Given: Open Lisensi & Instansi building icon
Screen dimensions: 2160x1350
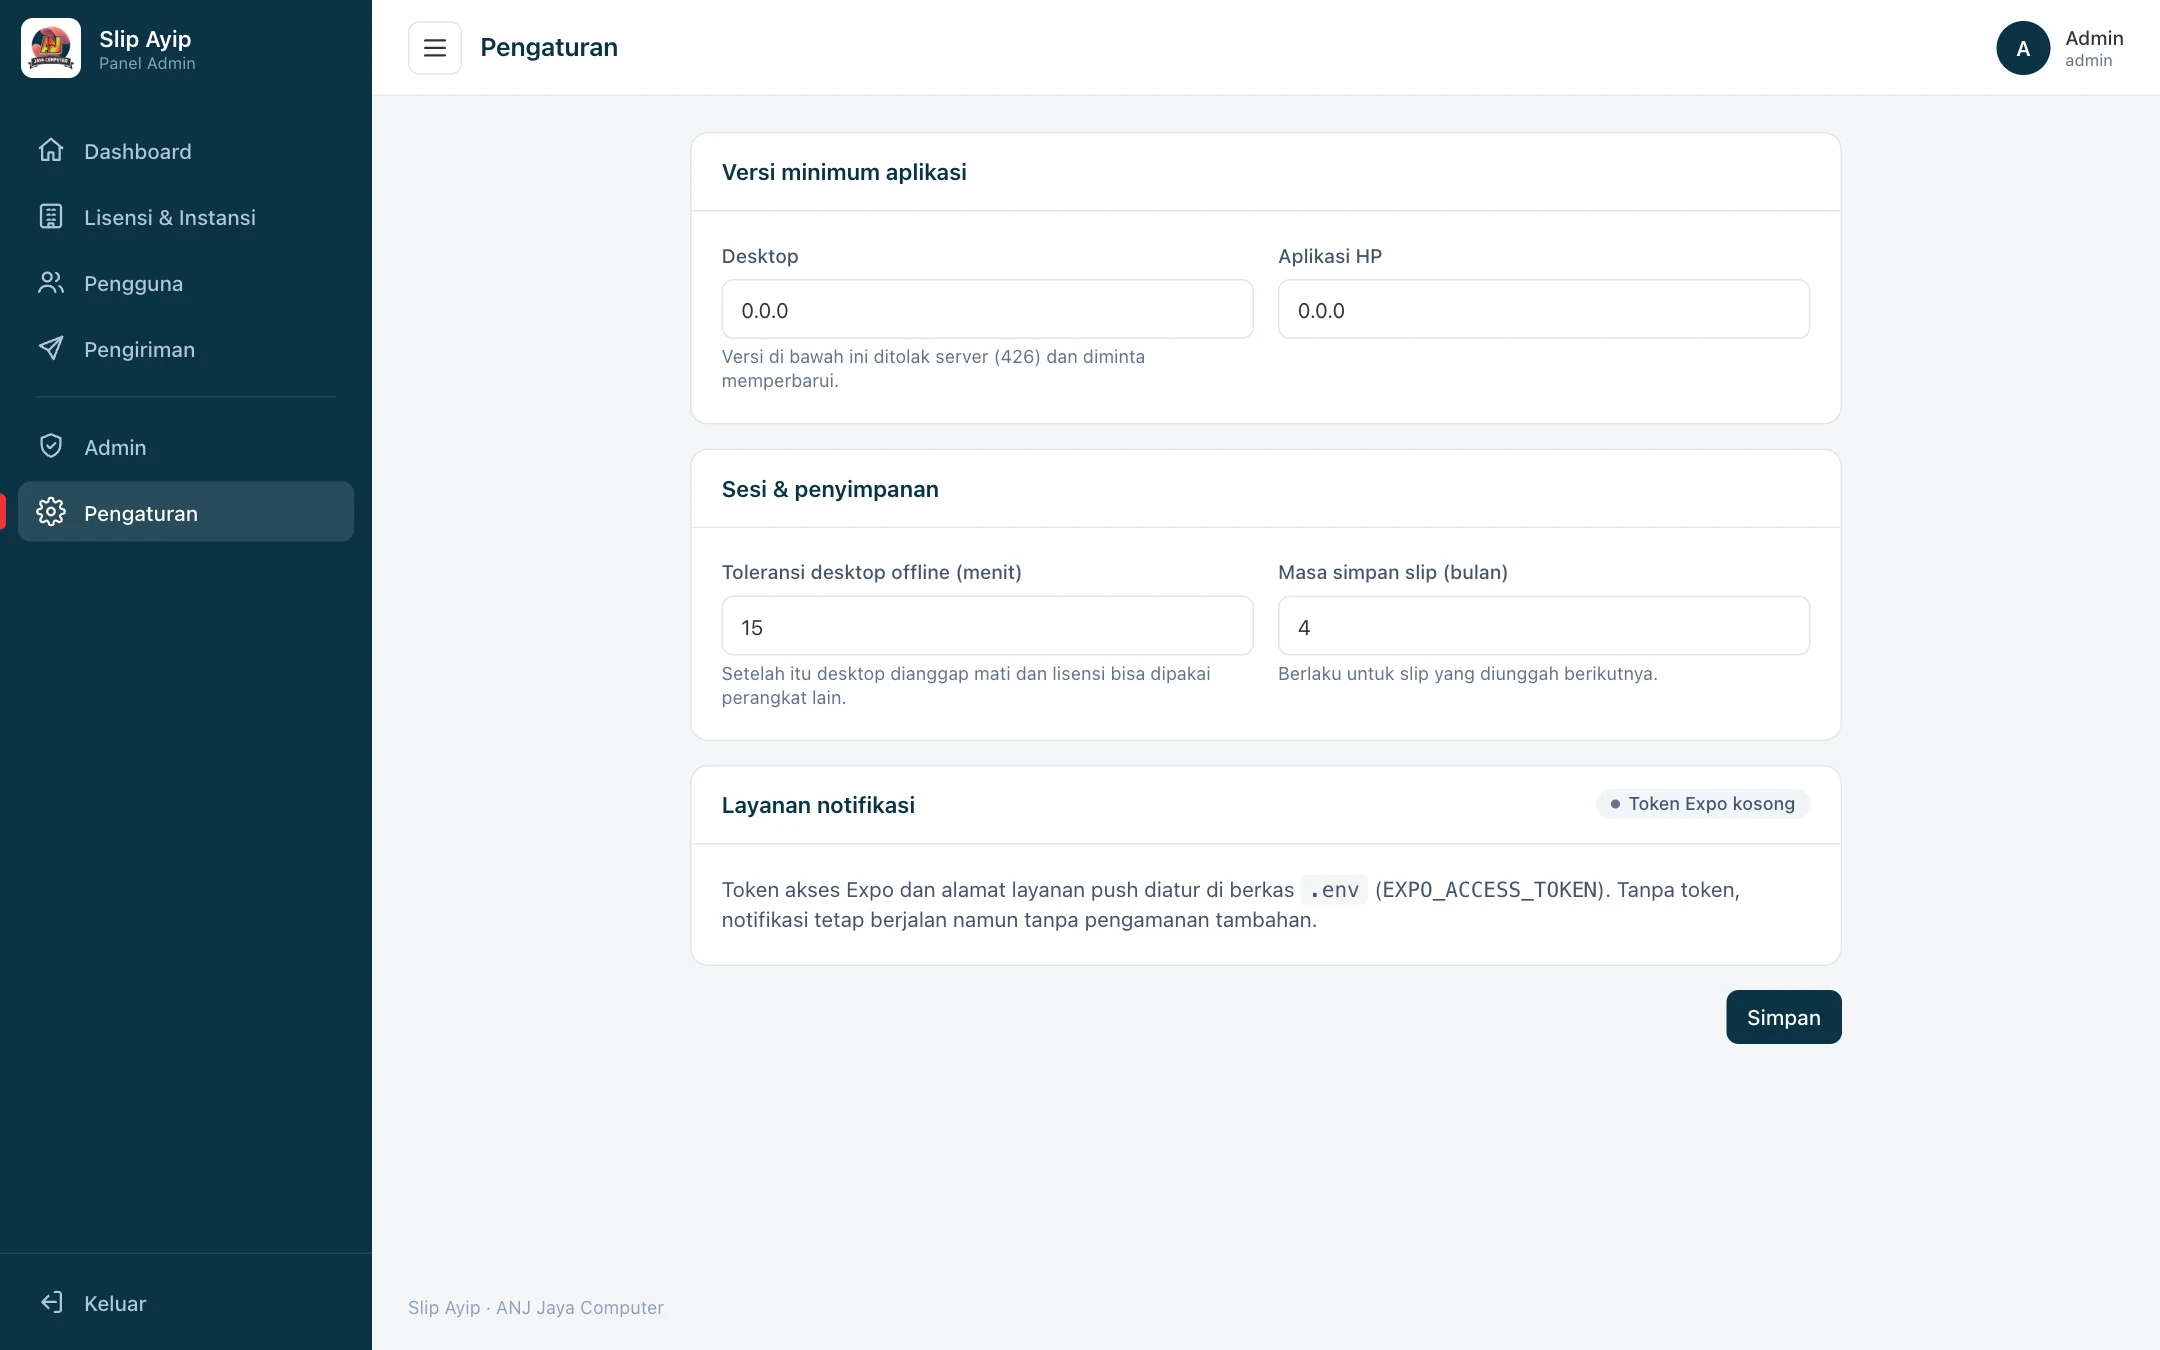Looking at the screenshot, I should click(51, 216).
